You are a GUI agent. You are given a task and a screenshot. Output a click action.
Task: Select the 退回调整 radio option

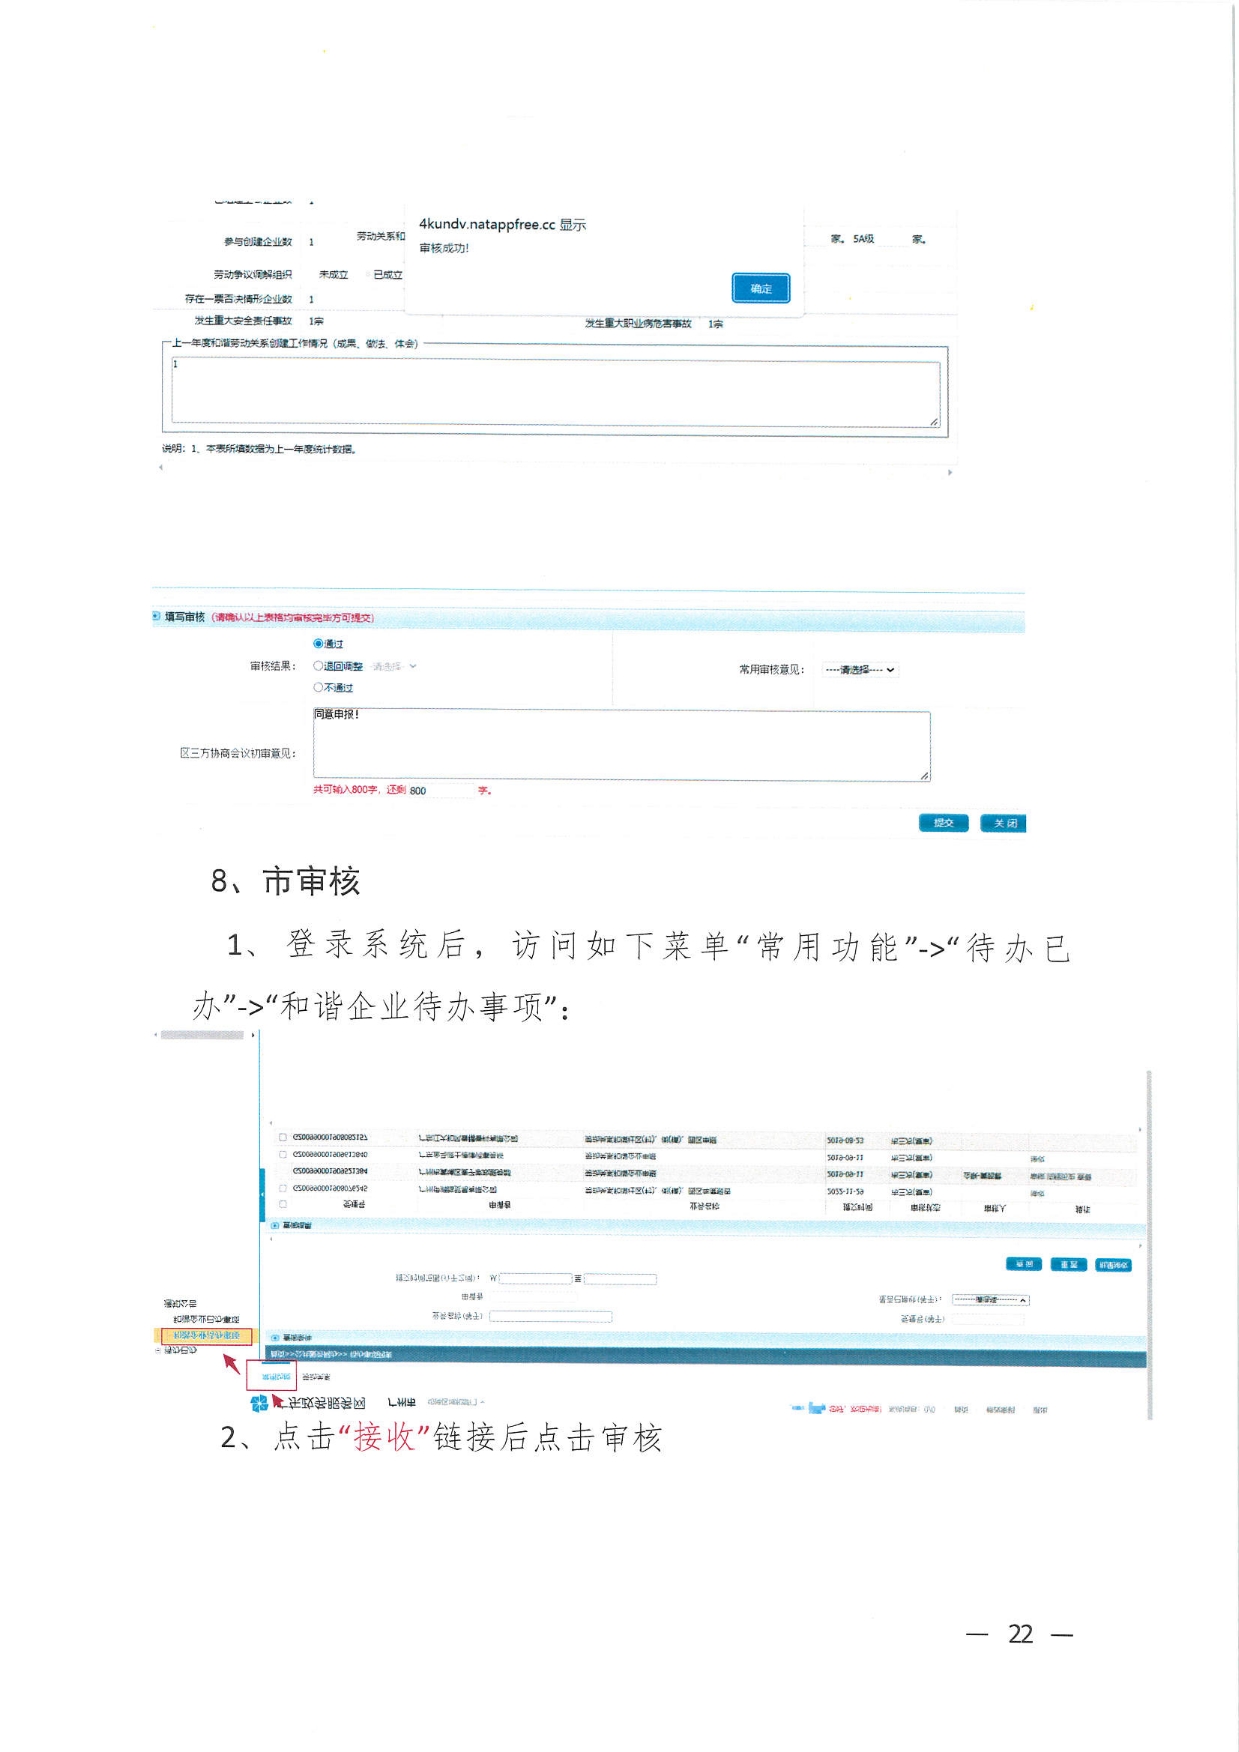pos(319,666)
